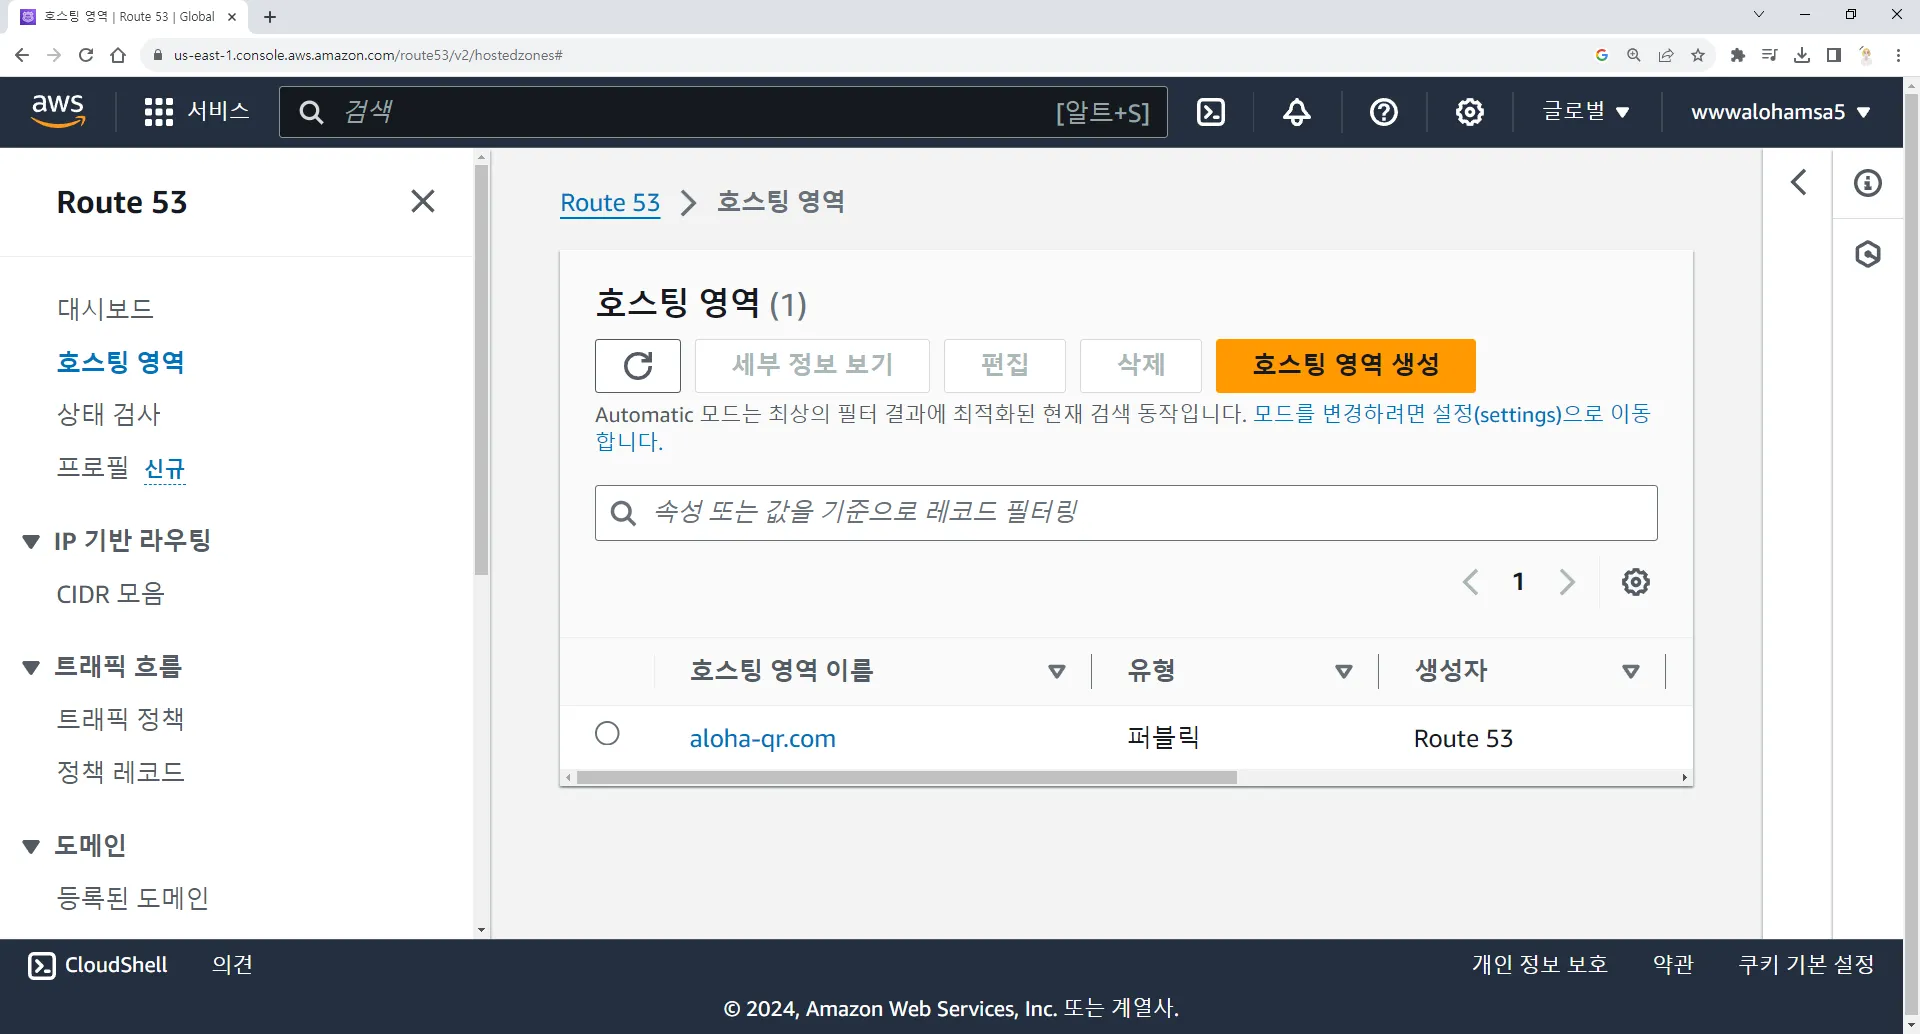Open the browser tab search dropdown
The image size is (1920, 1034).
coord(1759,15)
